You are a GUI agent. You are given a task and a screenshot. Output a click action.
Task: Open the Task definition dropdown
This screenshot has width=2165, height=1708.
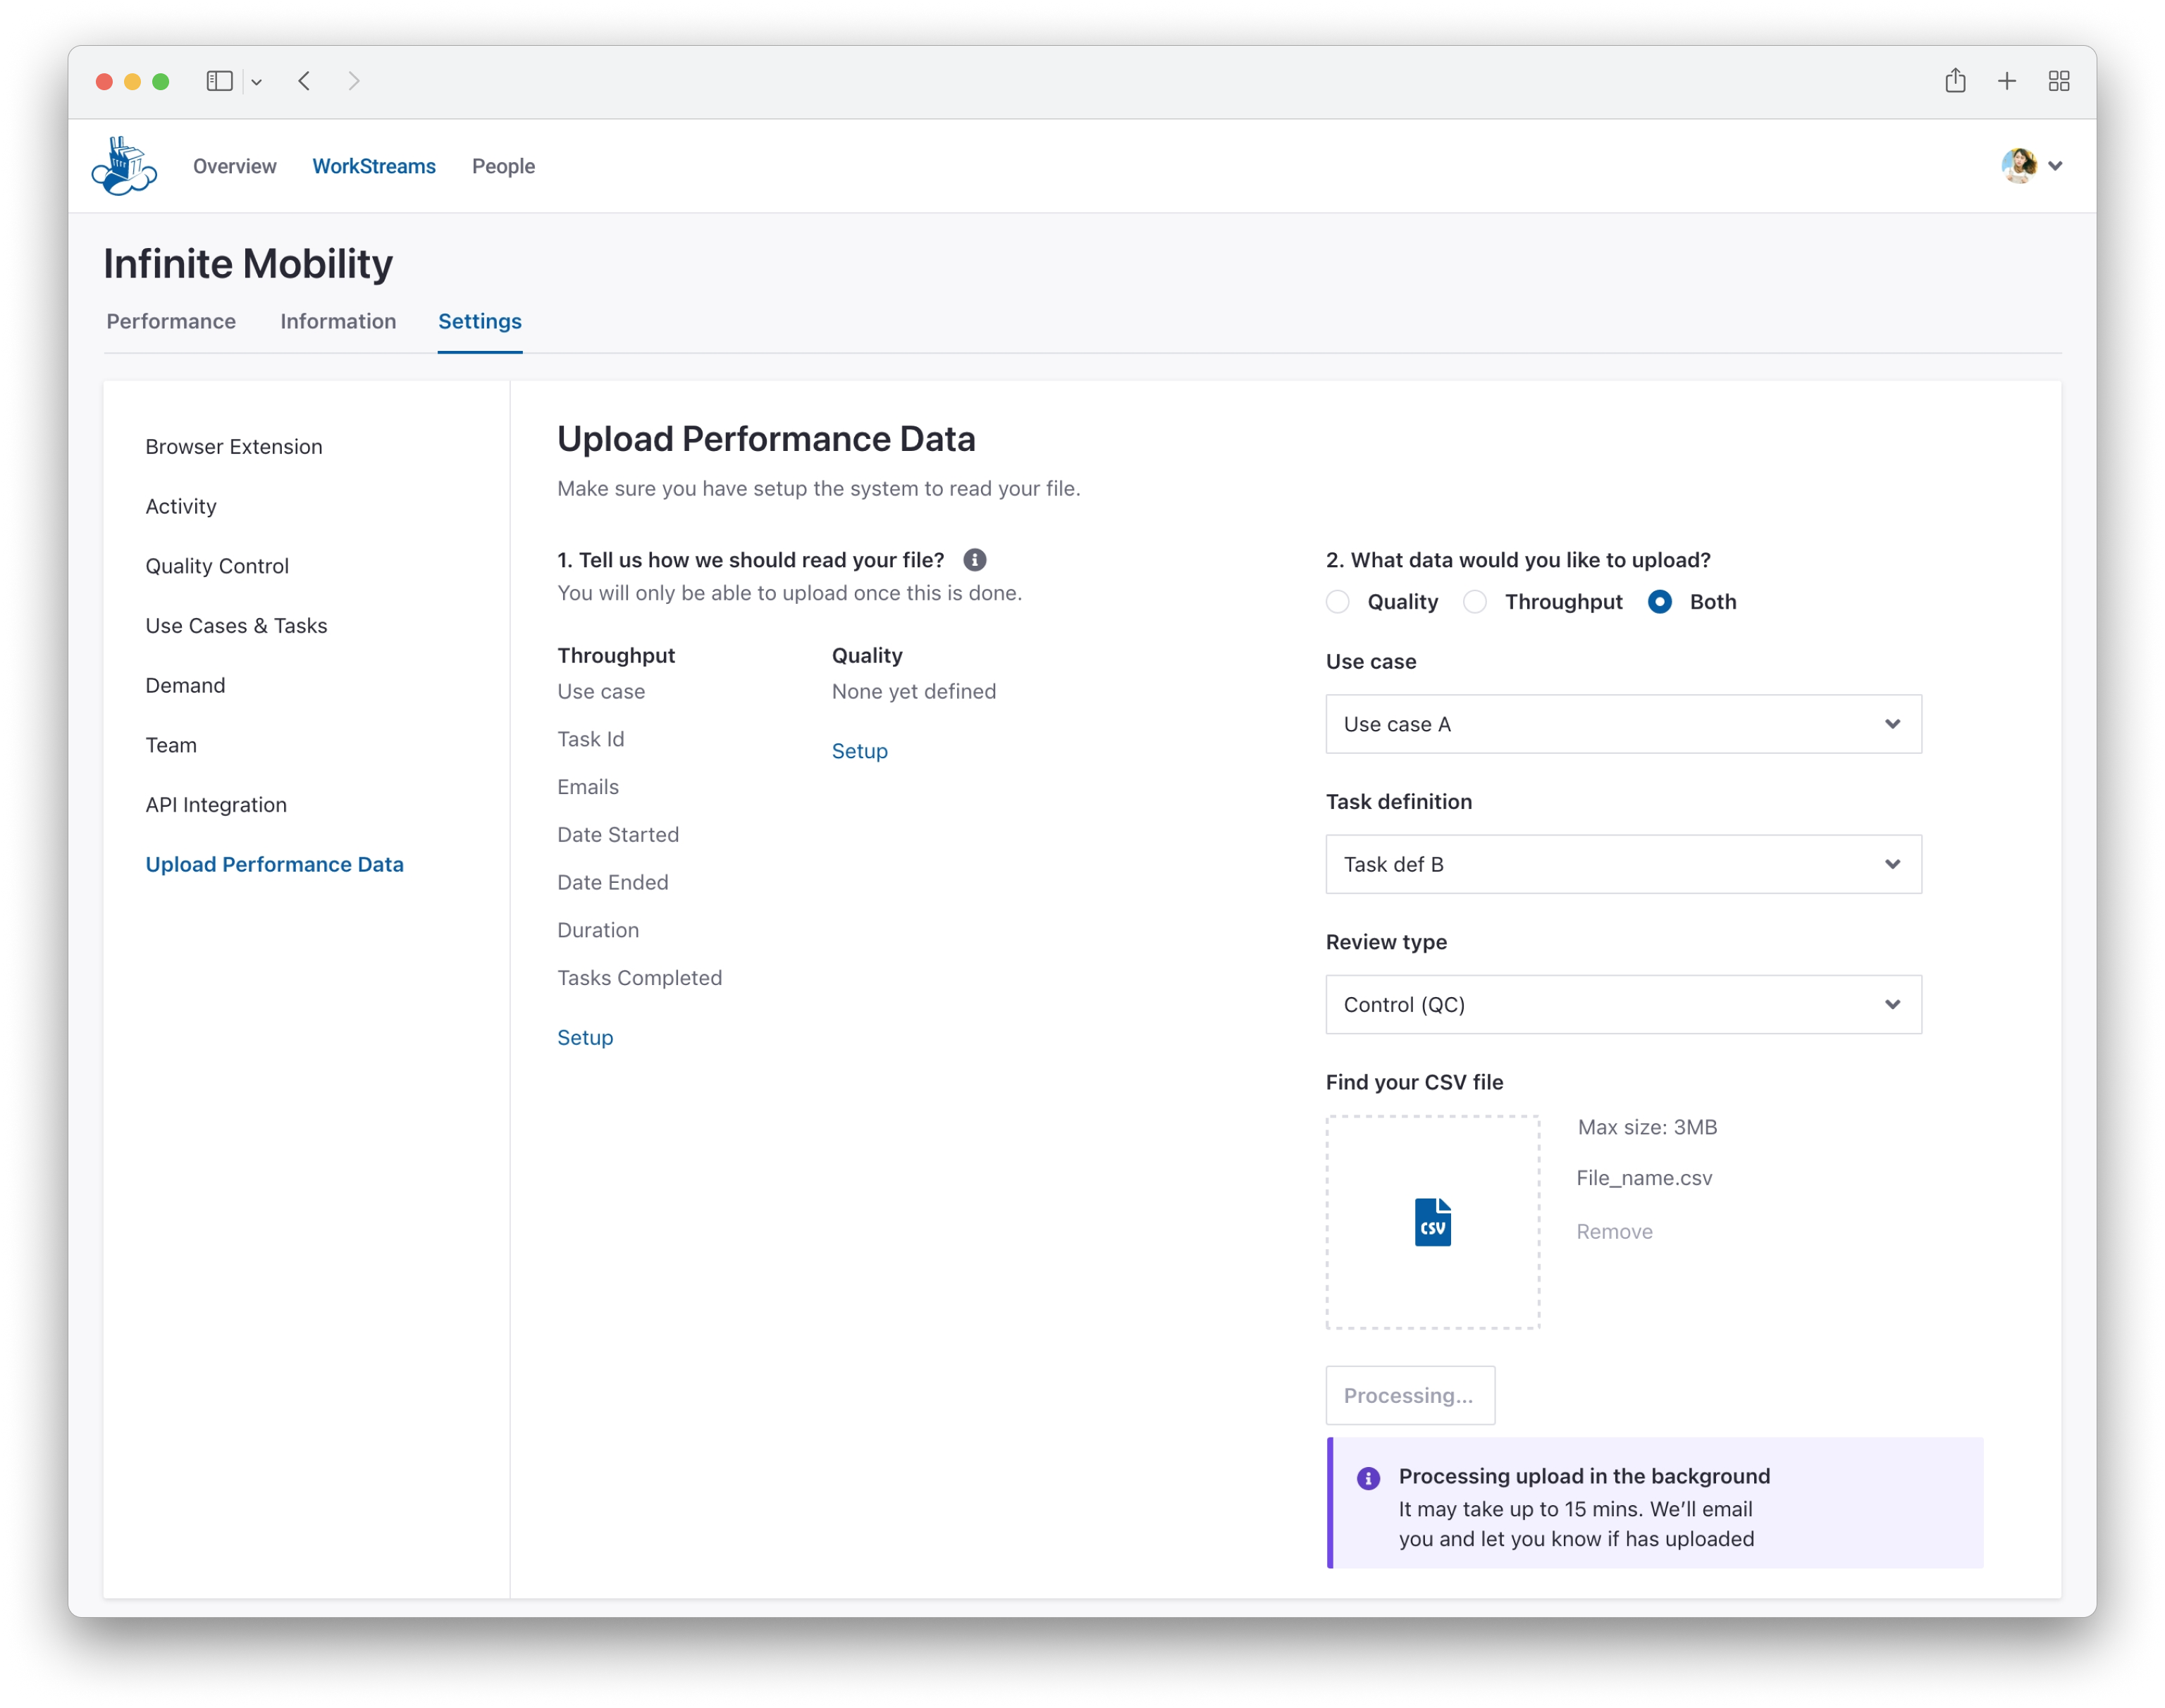click(1623, 864)
